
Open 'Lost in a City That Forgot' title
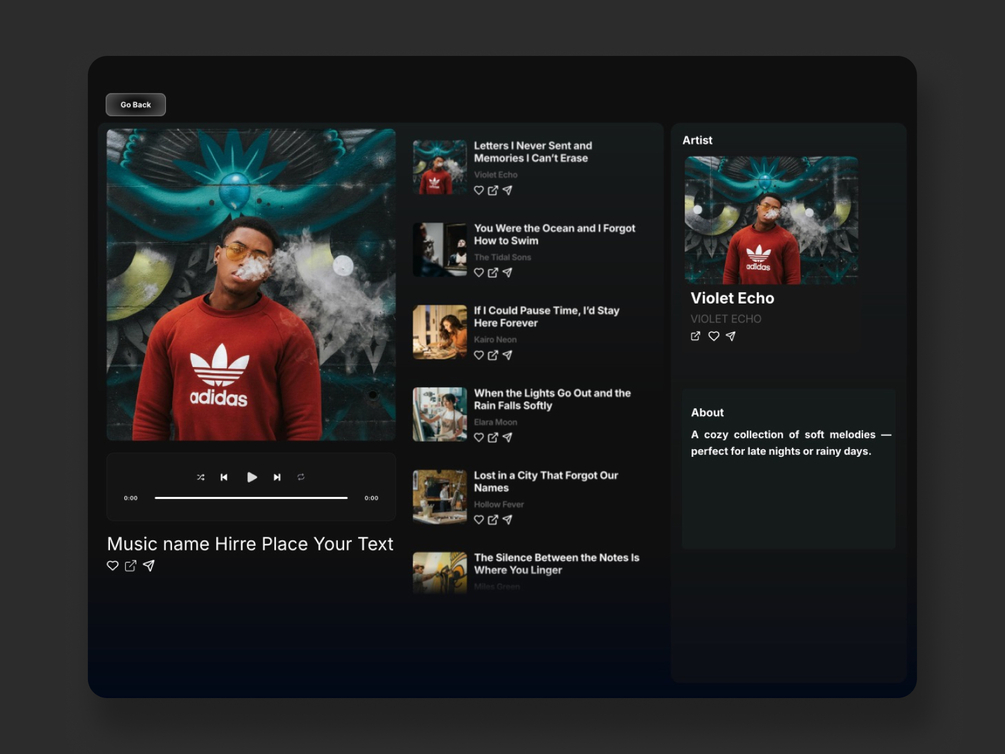546,482
